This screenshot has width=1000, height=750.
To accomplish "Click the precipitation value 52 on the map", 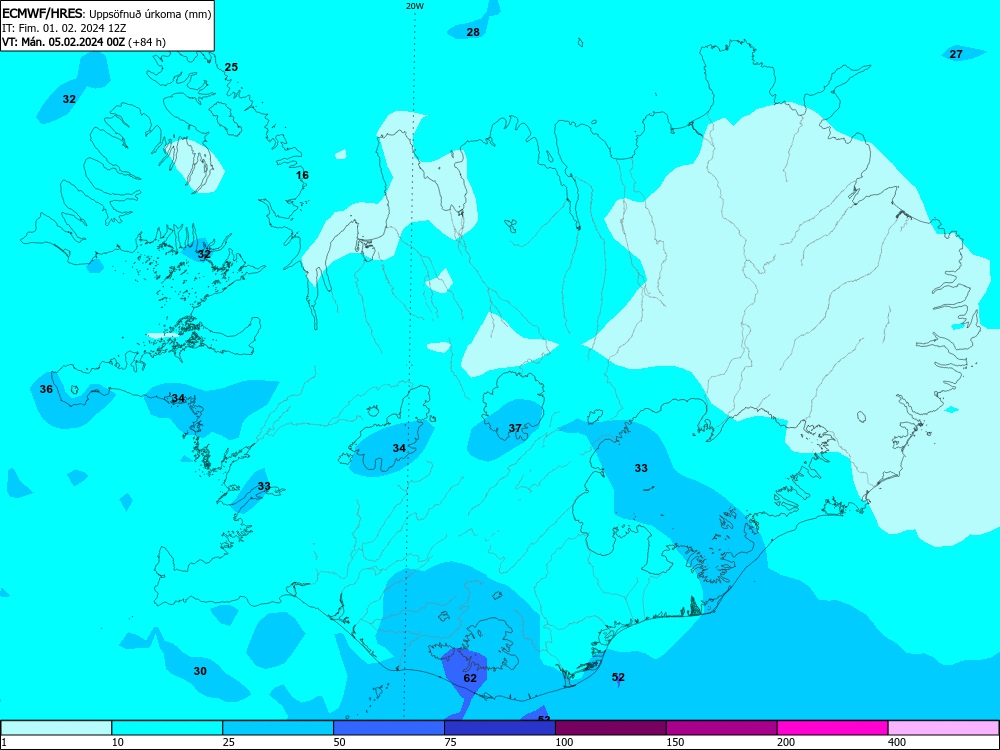I will 618,677.
